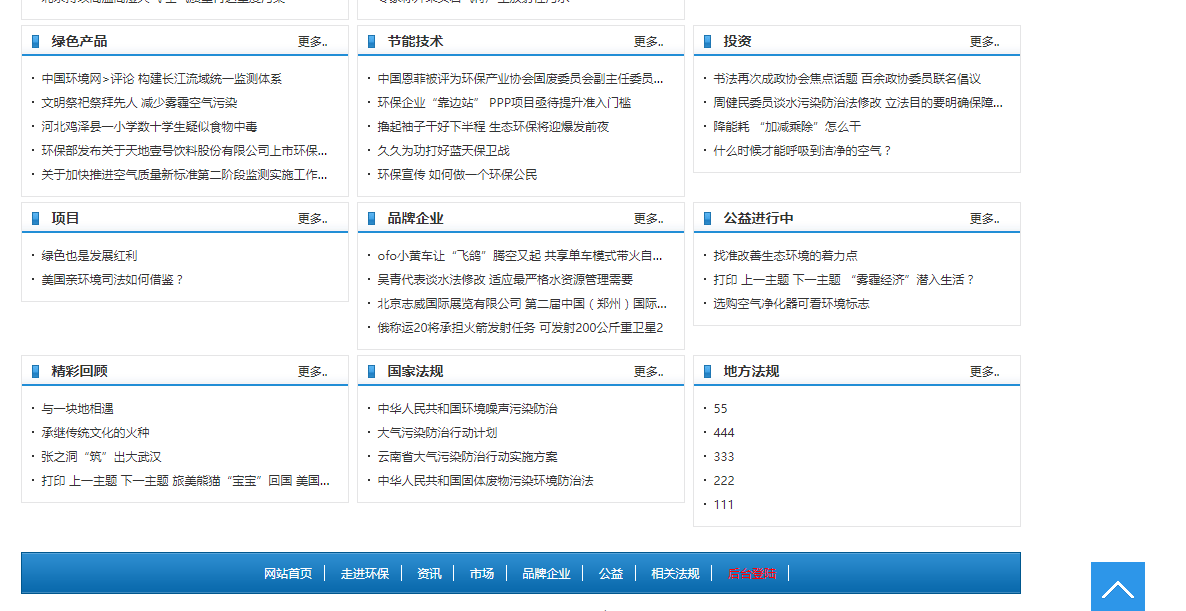Click 更多... next to 投资 section
1186x611 pixels.
(x=984, y=42)
